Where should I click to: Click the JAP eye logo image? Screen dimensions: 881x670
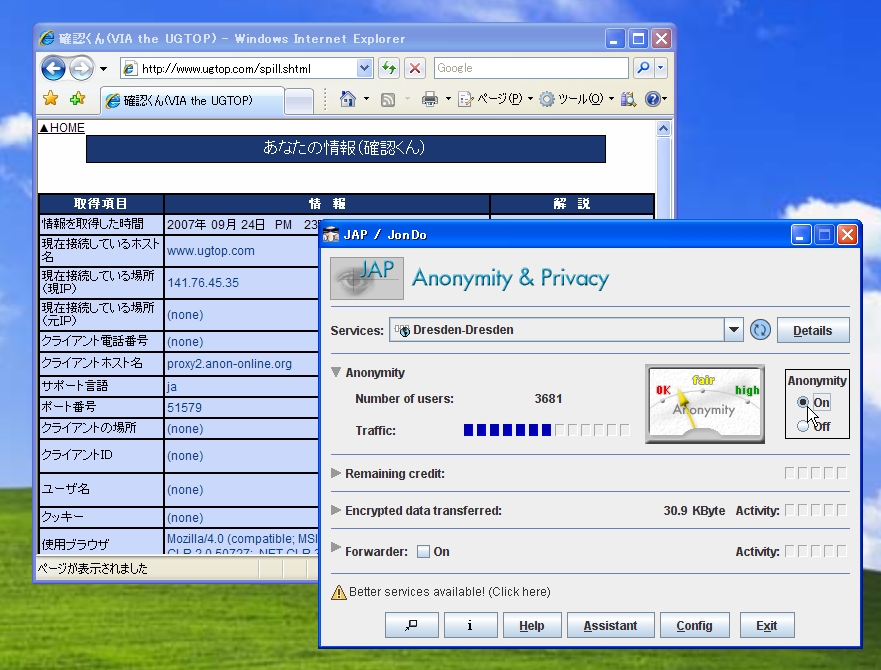coord(366,278)
